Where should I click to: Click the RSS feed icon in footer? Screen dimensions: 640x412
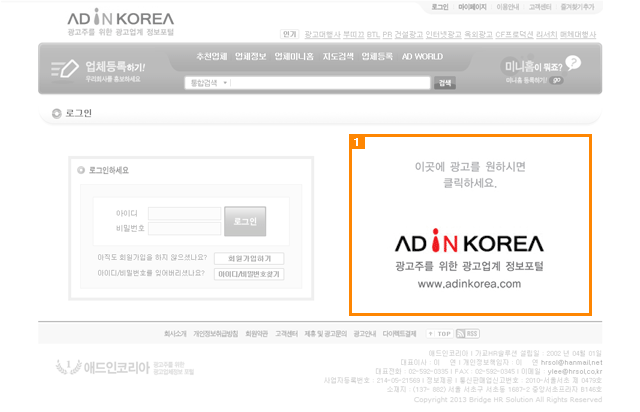[x=468, y=334]
